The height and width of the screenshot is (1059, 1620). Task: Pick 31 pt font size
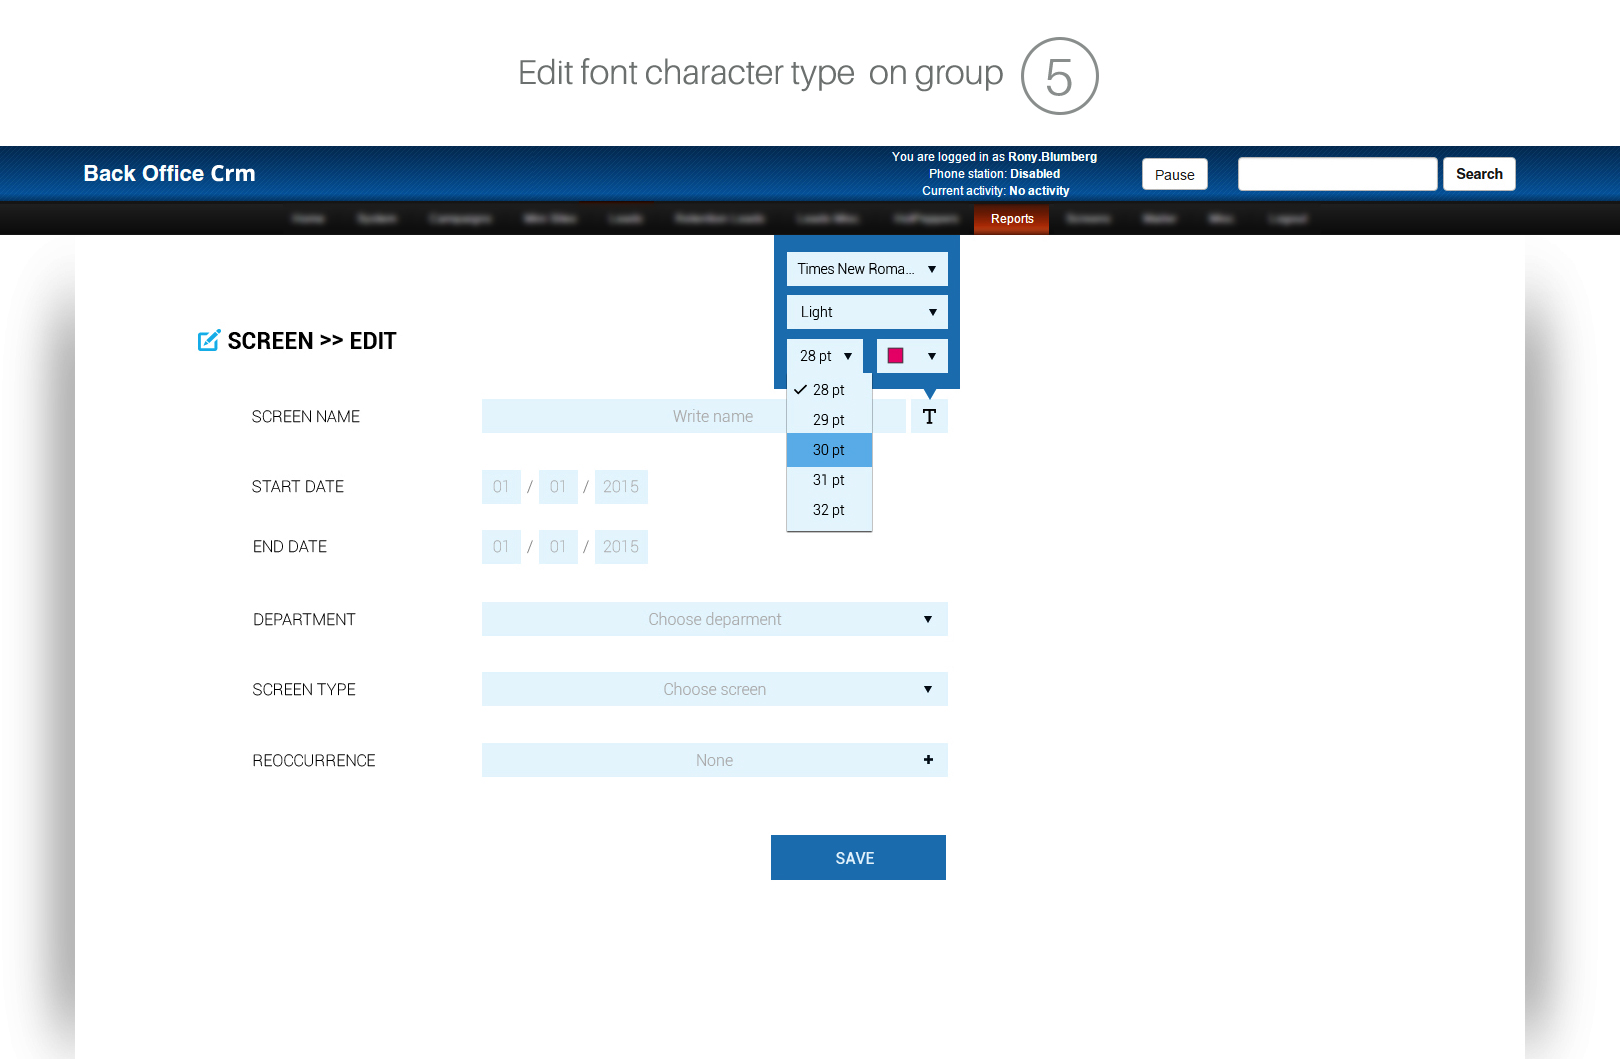point(829,480)
